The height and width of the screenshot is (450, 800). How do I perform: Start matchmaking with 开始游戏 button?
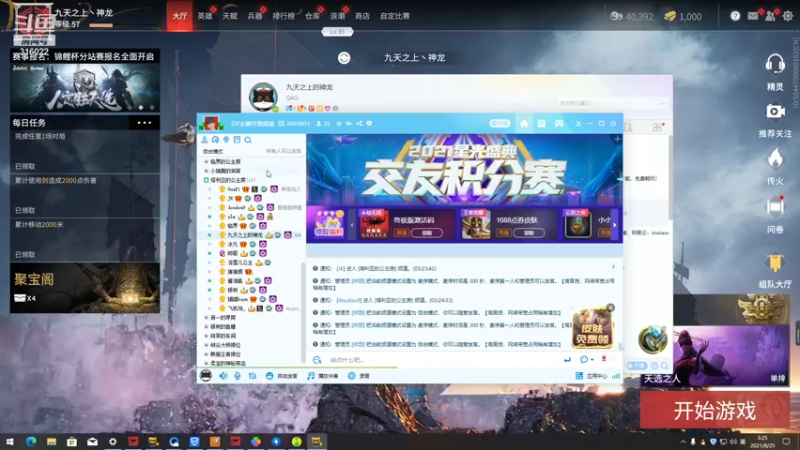click(714, 411)
